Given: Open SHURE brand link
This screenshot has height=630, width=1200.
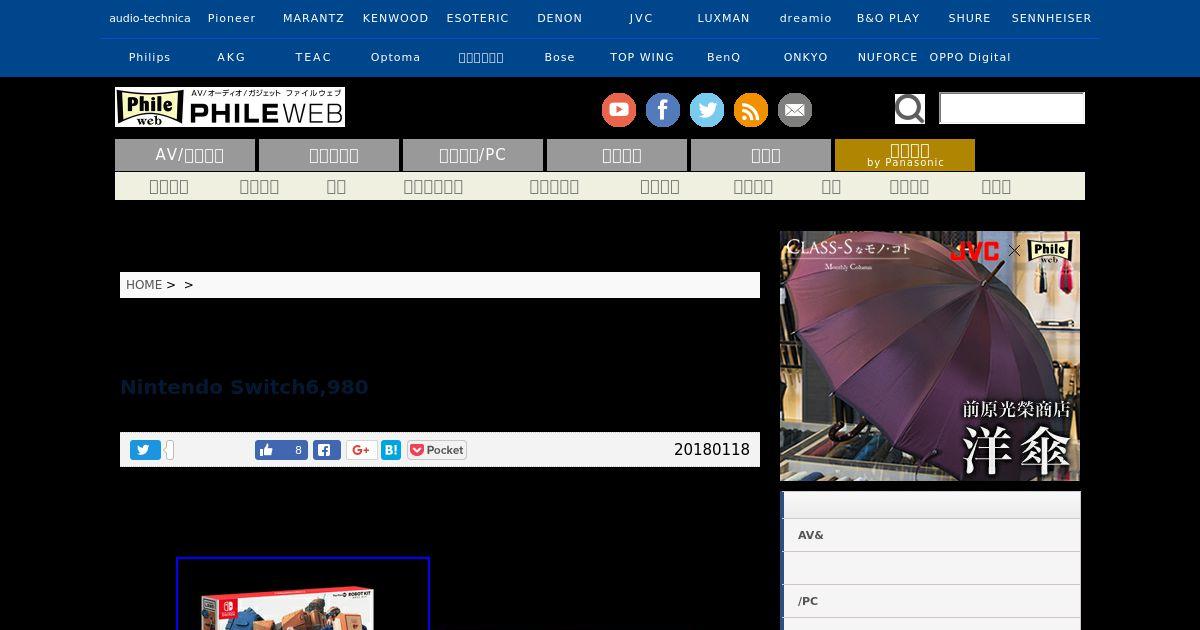Looking at the screenshot, I should (x=970, y=18).
